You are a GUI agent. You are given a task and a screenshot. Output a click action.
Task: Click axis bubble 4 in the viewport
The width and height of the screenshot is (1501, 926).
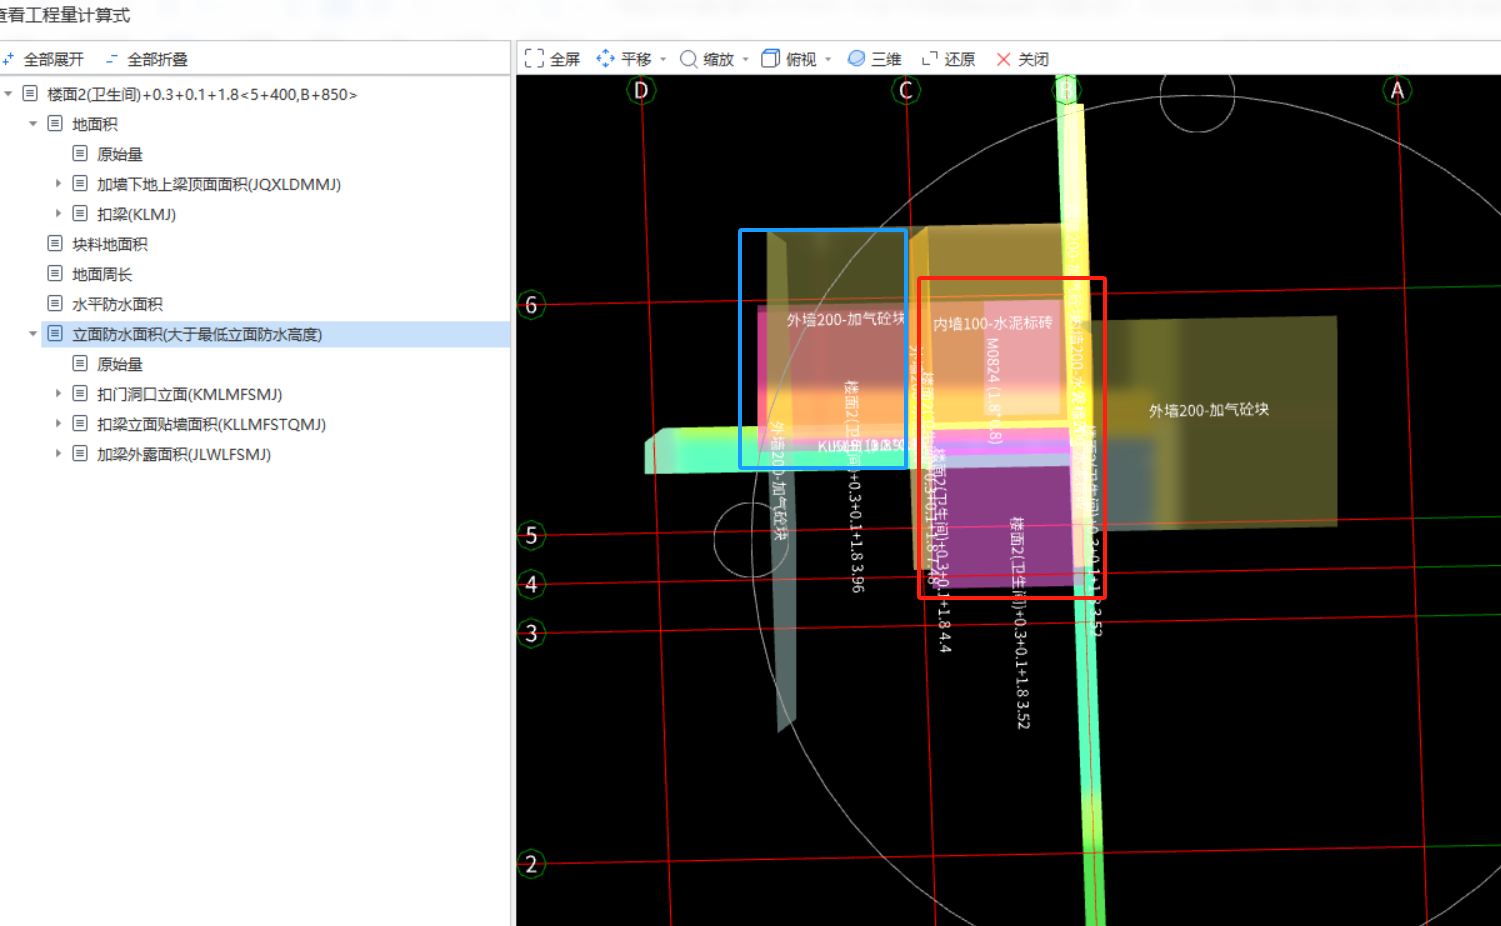[x=531, y=584]
